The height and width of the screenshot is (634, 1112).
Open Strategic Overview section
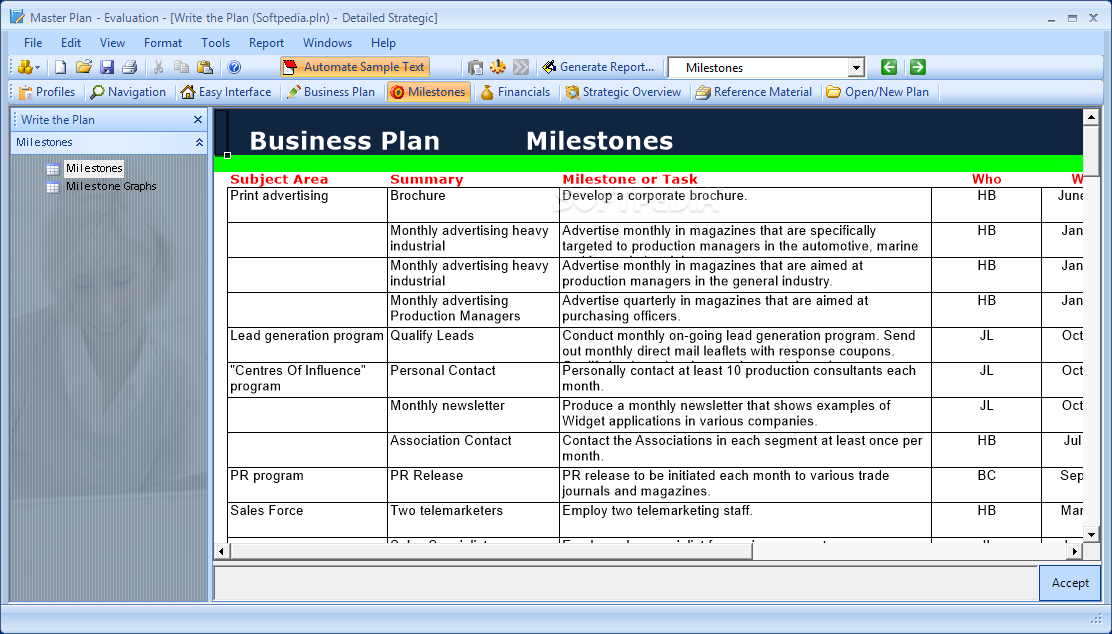pyautogui.click(x=623, y=92)
